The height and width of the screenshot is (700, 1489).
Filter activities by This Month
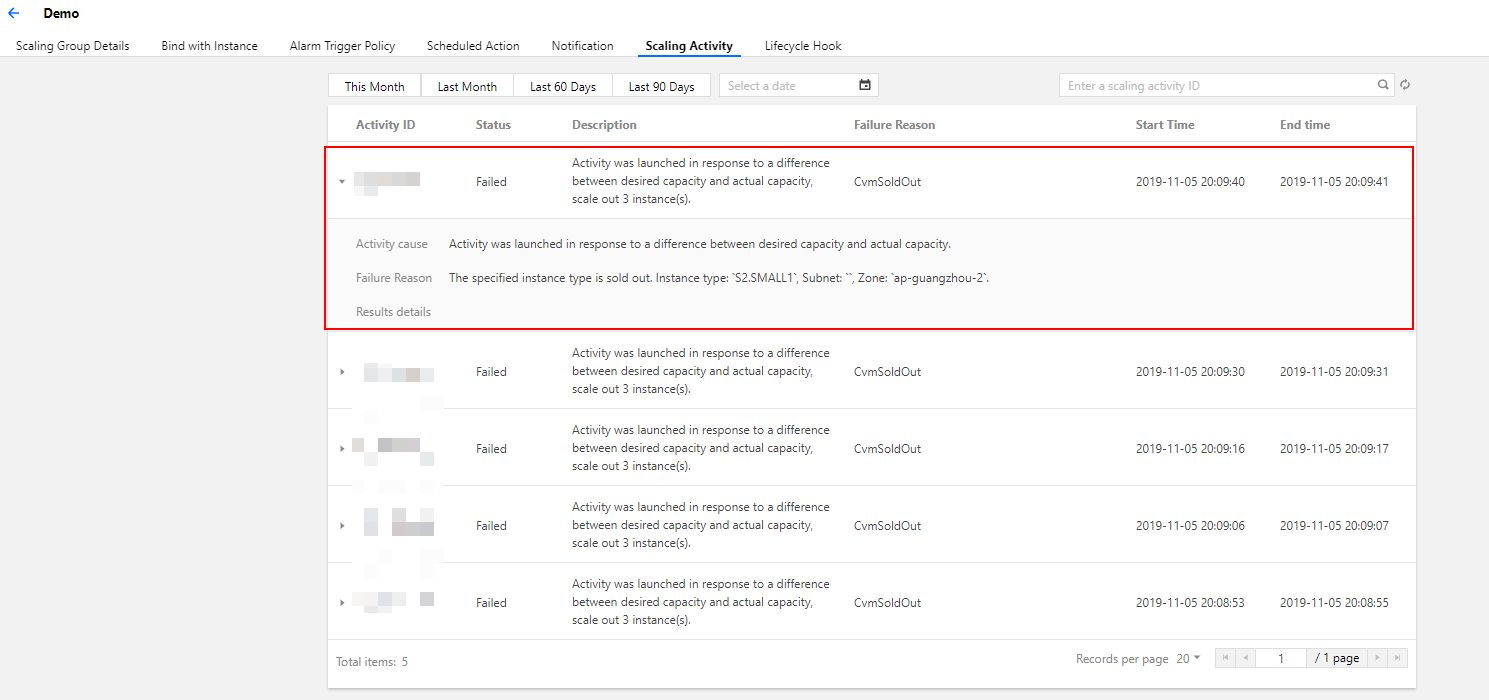[x=374, y=86]
